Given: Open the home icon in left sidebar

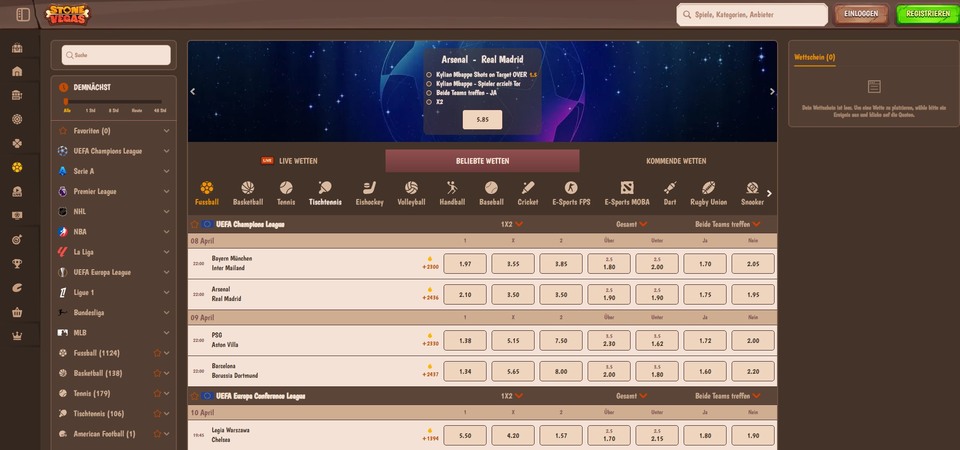Looking at the screenshot, I should coord(17,71).
